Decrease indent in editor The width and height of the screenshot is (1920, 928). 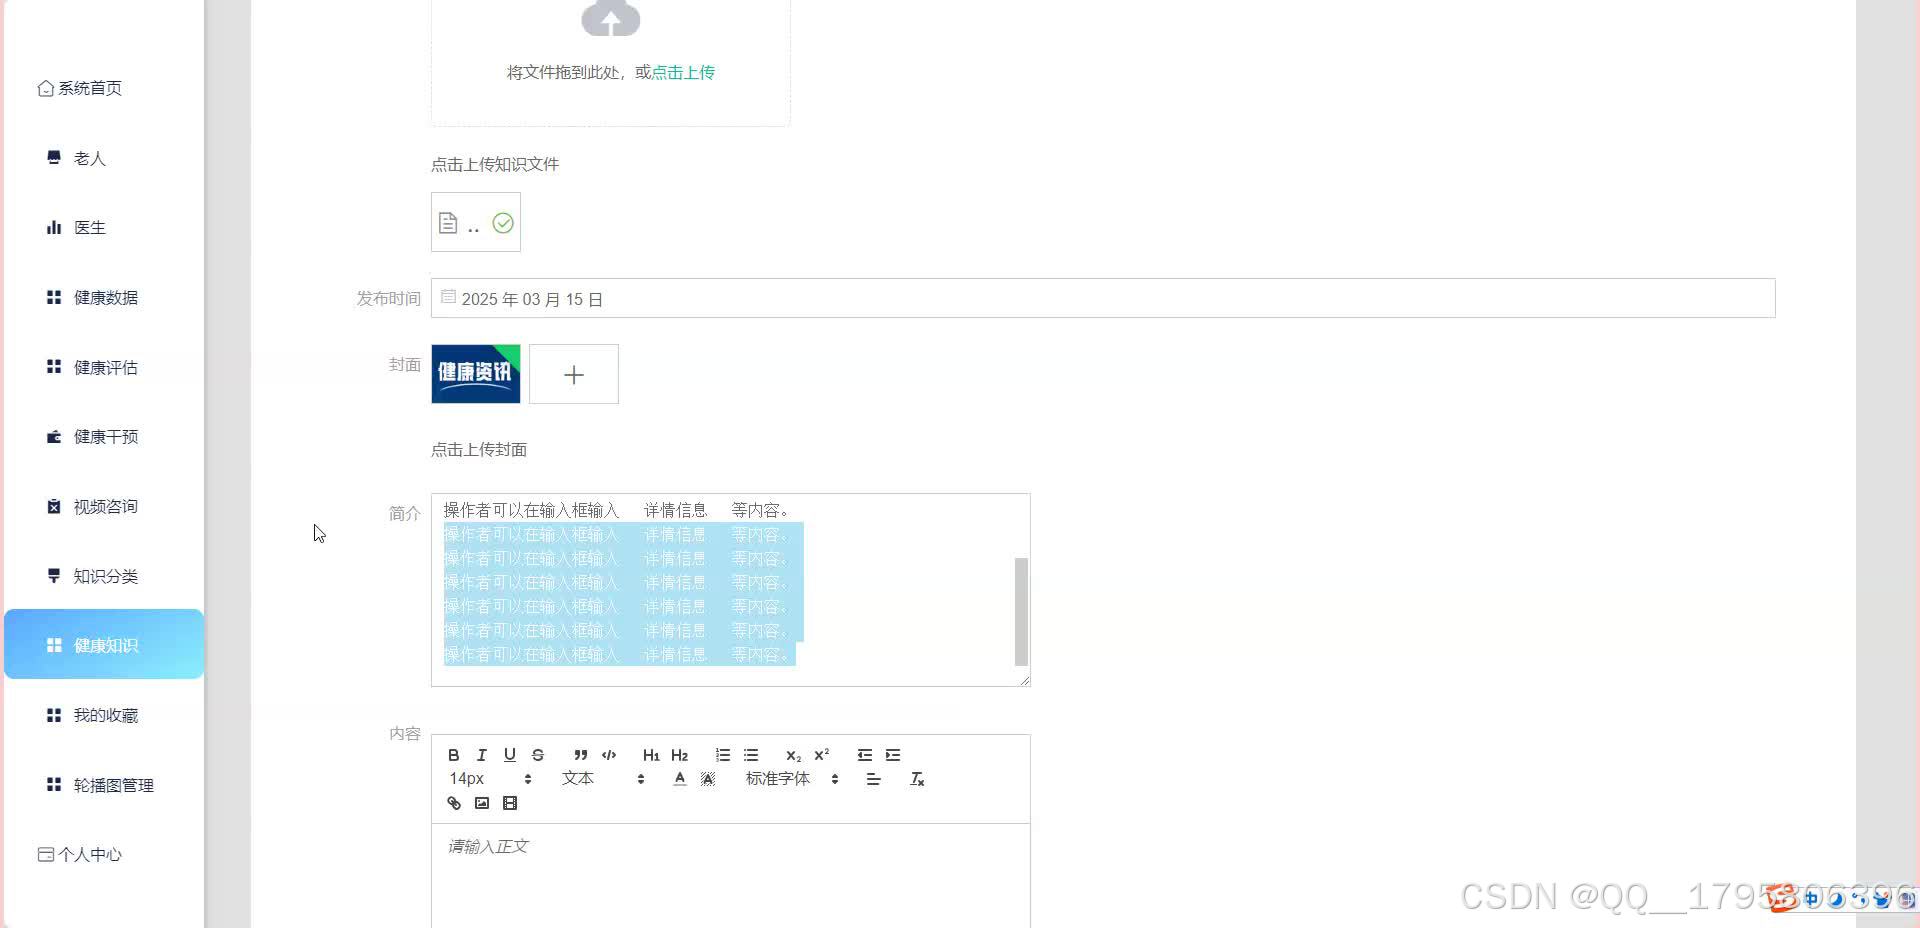(865, 755)
